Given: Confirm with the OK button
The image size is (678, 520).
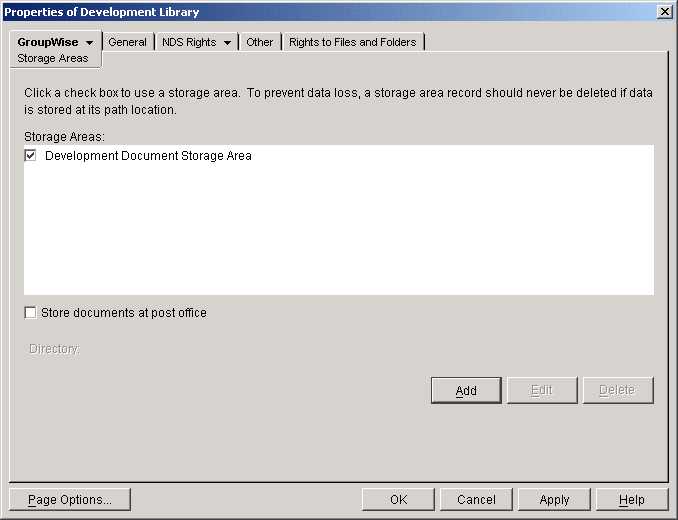Looking at the screenshot, I should (x=398, y=500).
